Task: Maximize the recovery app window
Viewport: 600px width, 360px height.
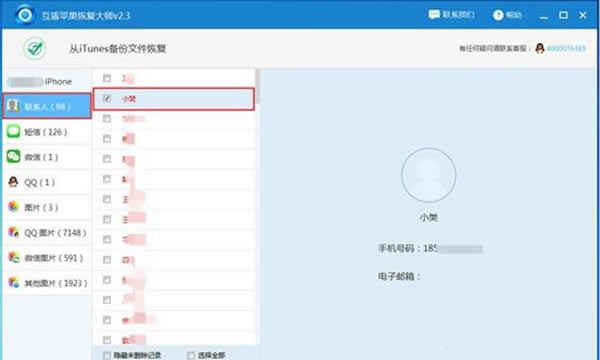Action: 563,15
